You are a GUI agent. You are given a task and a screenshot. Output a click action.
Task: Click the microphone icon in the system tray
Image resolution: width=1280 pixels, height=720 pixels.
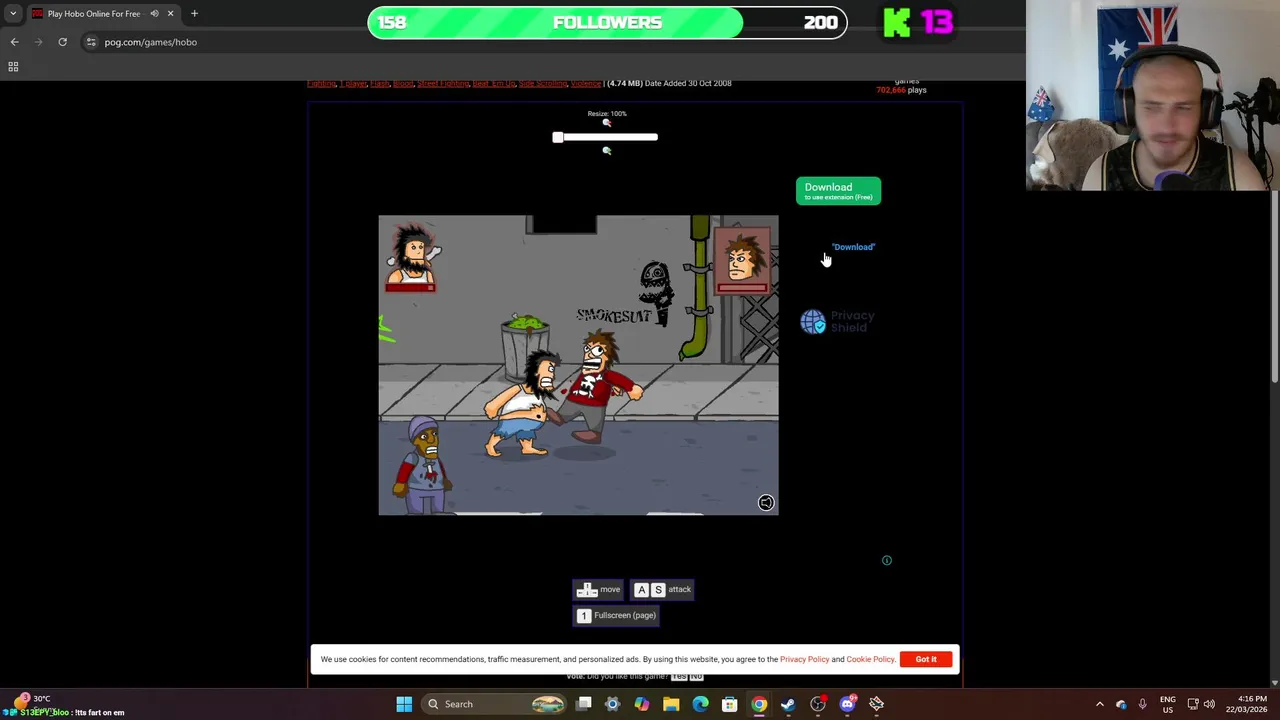1142,704
